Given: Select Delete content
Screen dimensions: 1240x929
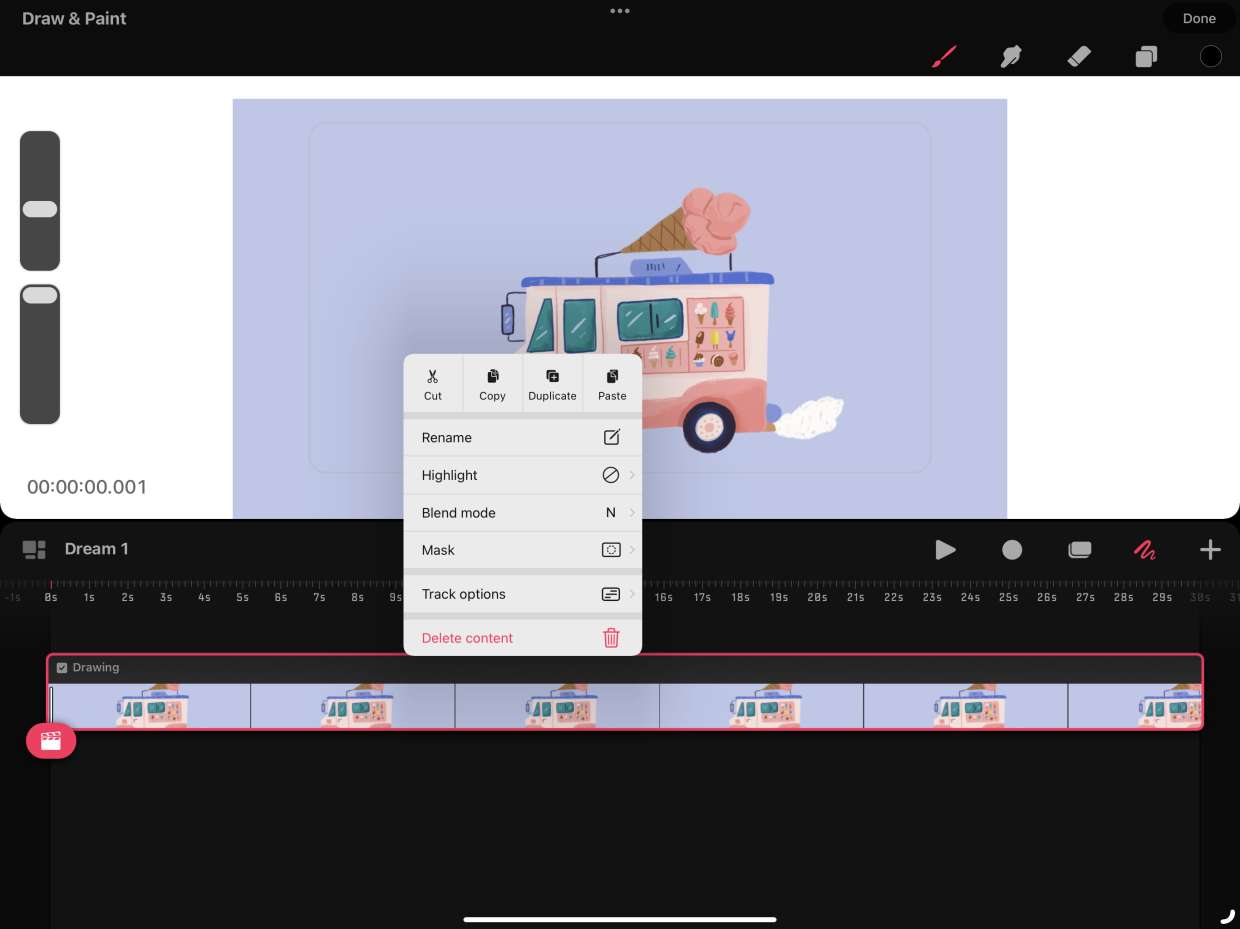Looking at the screenshot, I should 522,638.
